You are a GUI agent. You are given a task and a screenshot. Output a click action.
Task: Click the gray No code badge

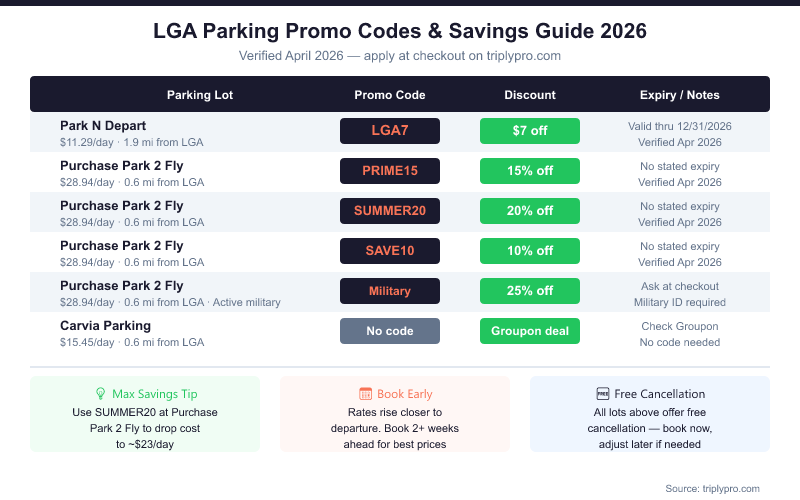click(390, 331)
